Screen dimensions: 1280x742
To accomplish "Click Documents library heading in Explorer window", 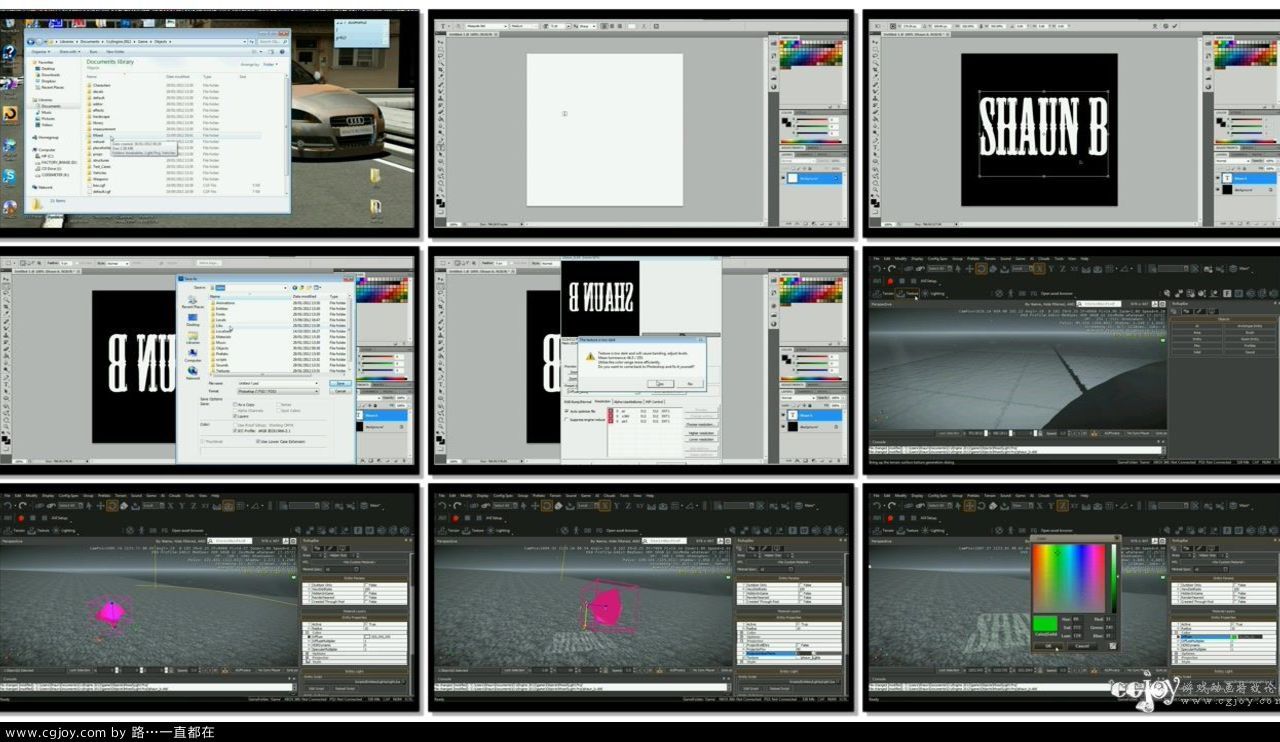I will (110, 62).
